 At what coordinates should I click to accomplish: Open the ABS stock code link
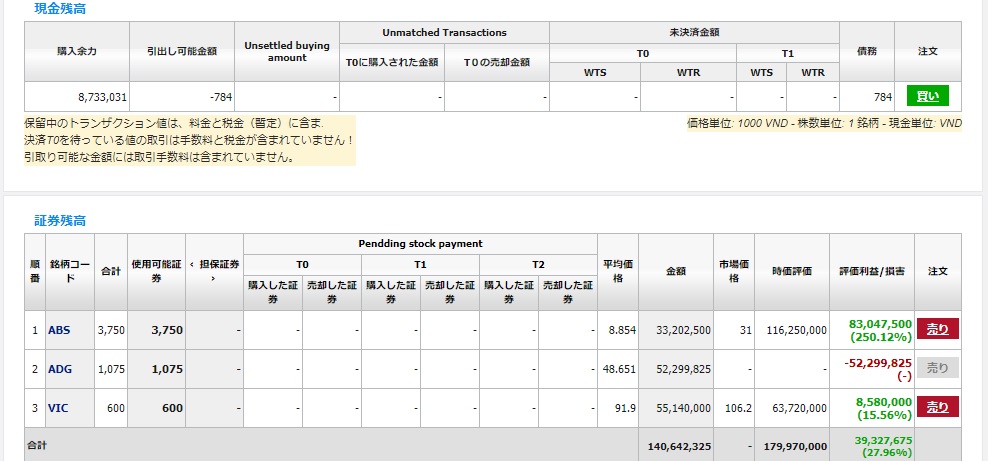(x=59, y=330)
